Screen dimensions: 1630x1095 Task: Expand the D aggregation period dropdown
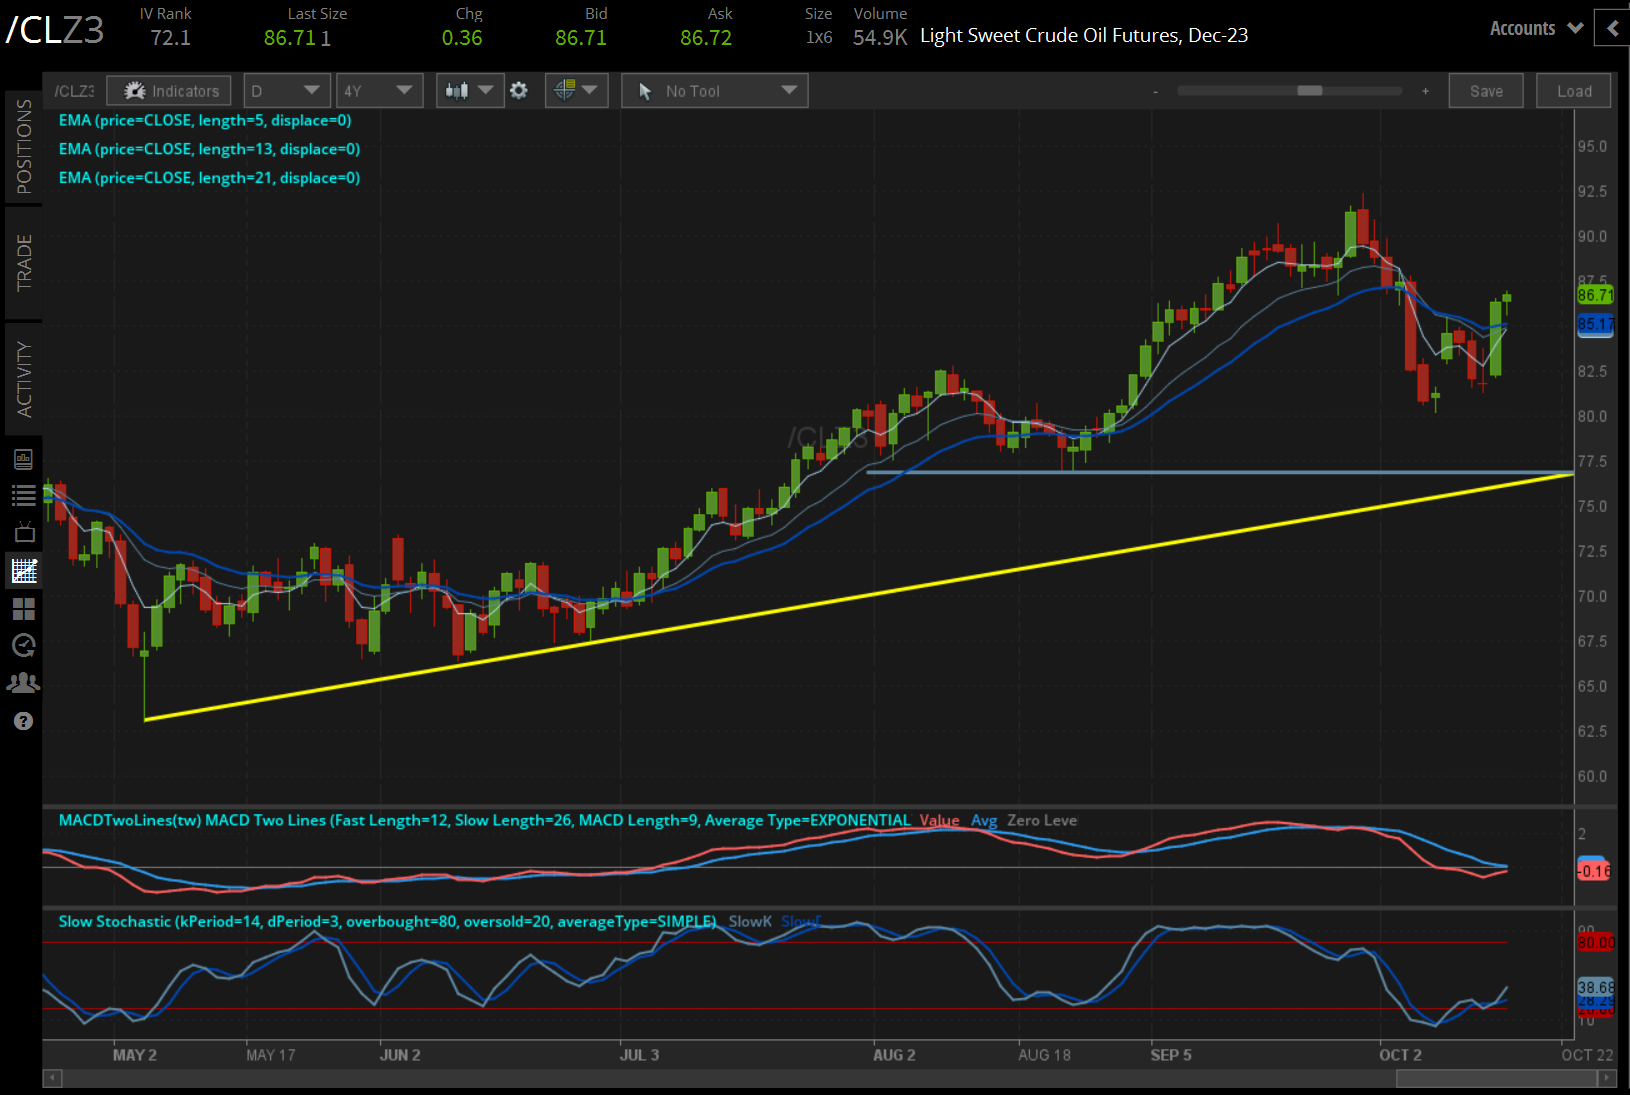pyautogui.click(x=287, y=91)
